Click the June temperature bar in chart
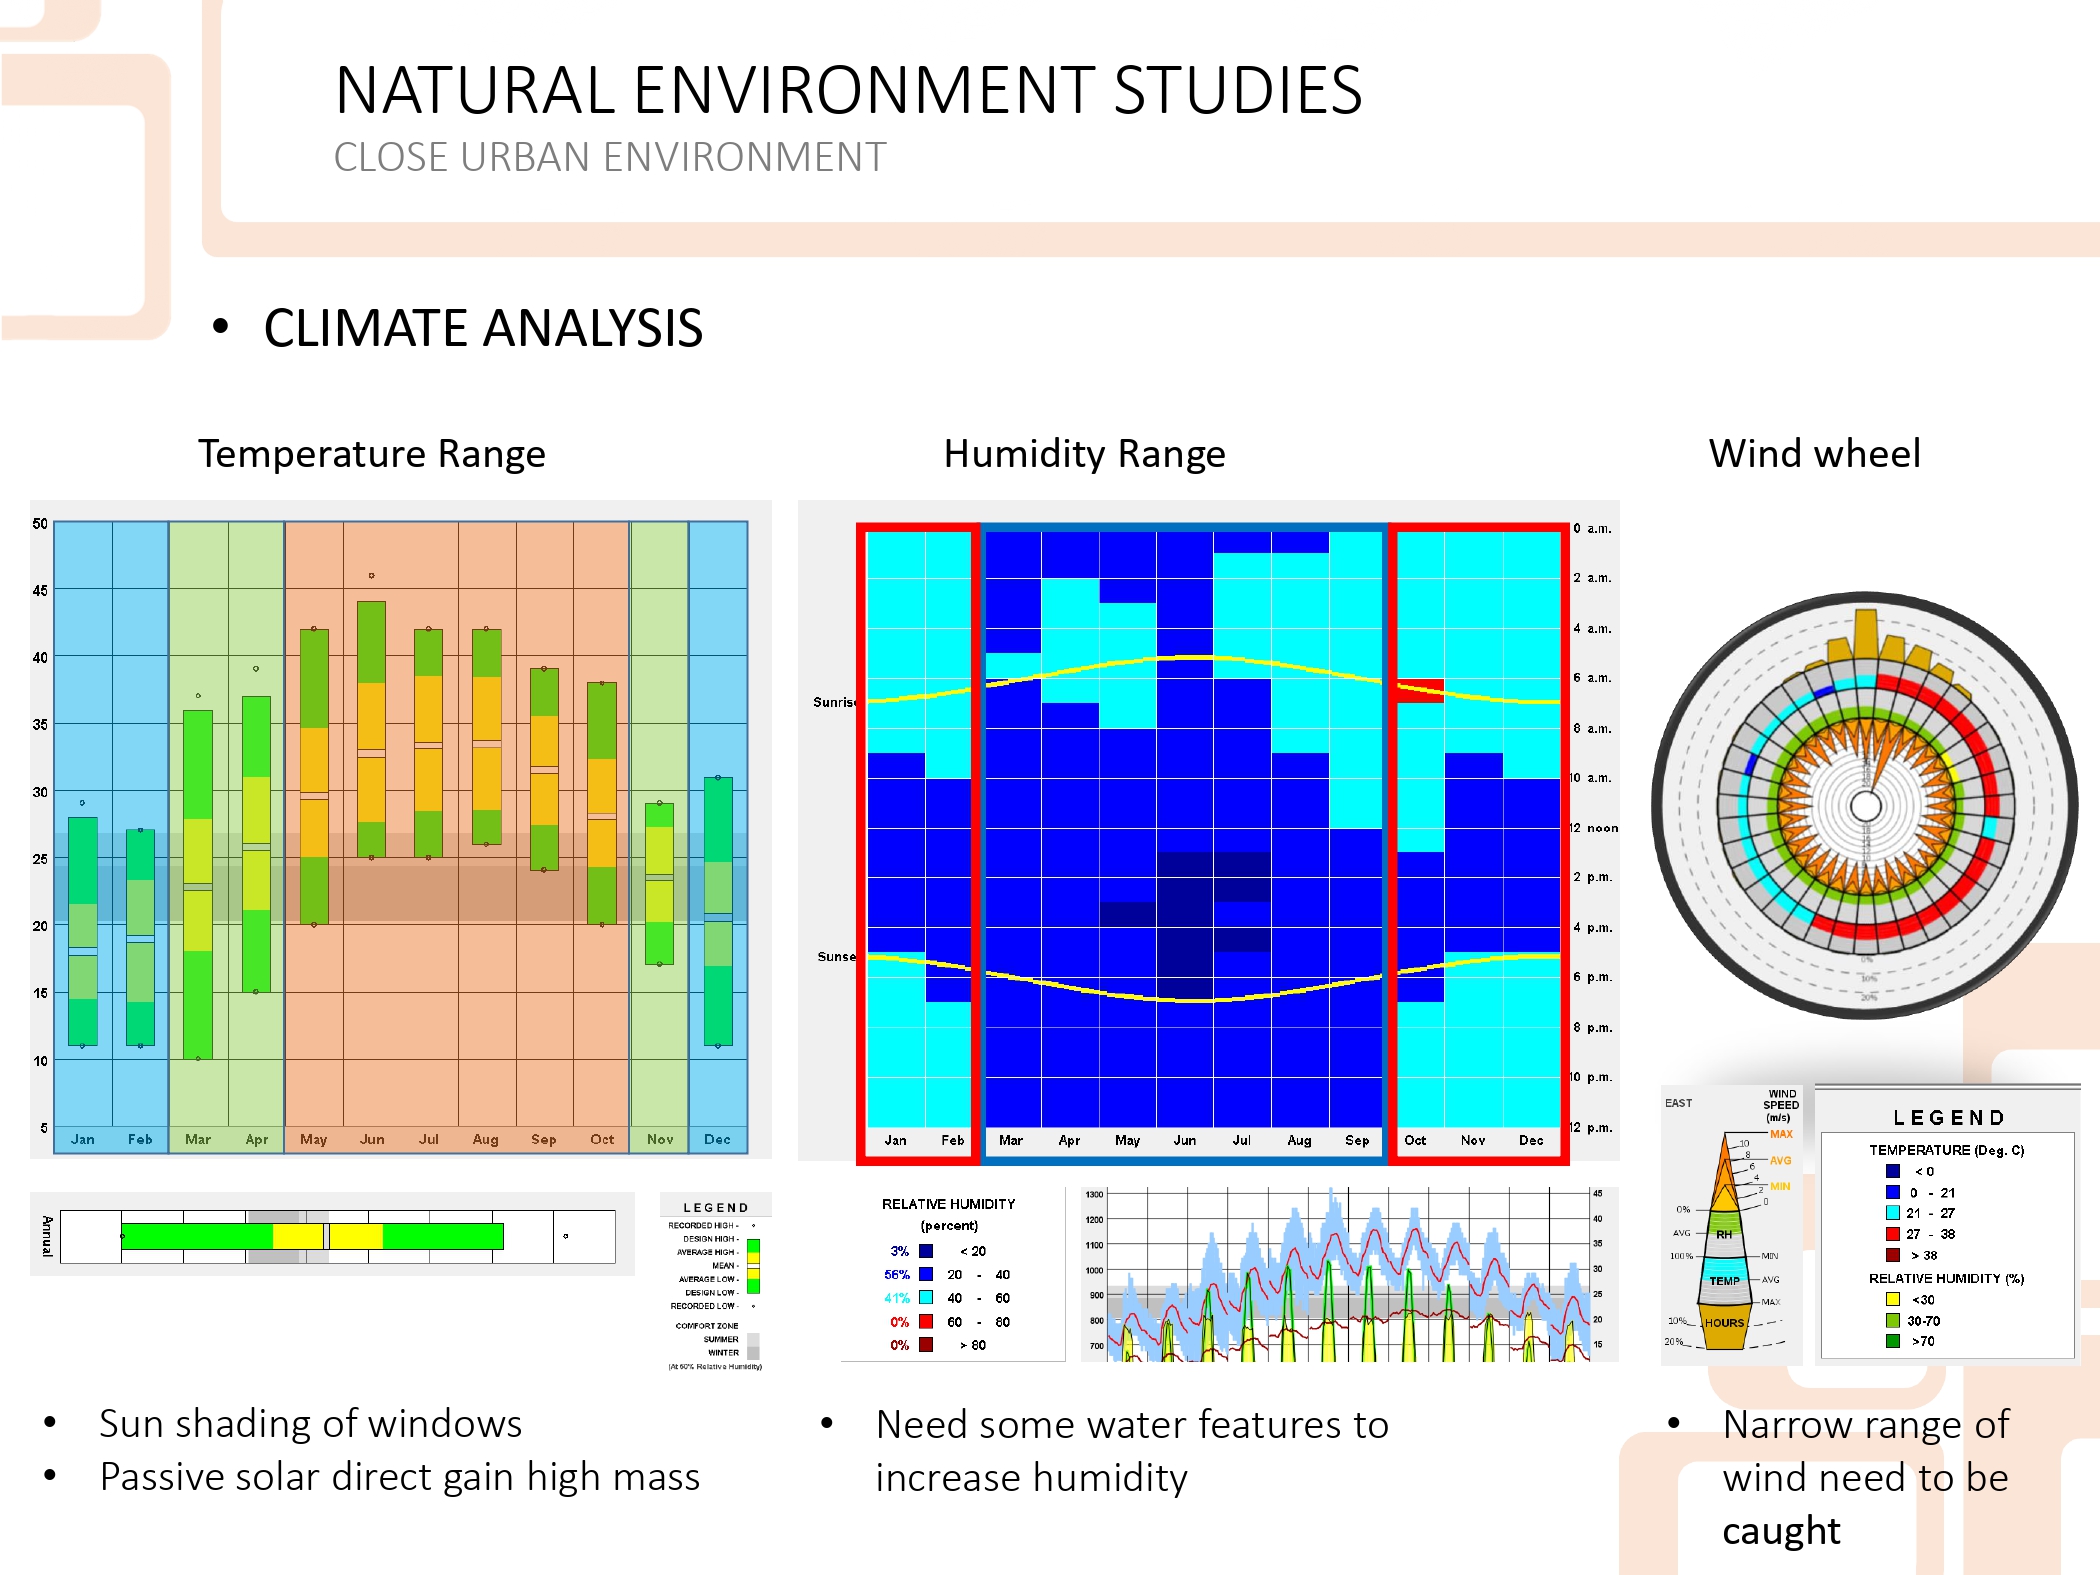The height and width of the screenshot is (1575, 2100). click(371, 728)
